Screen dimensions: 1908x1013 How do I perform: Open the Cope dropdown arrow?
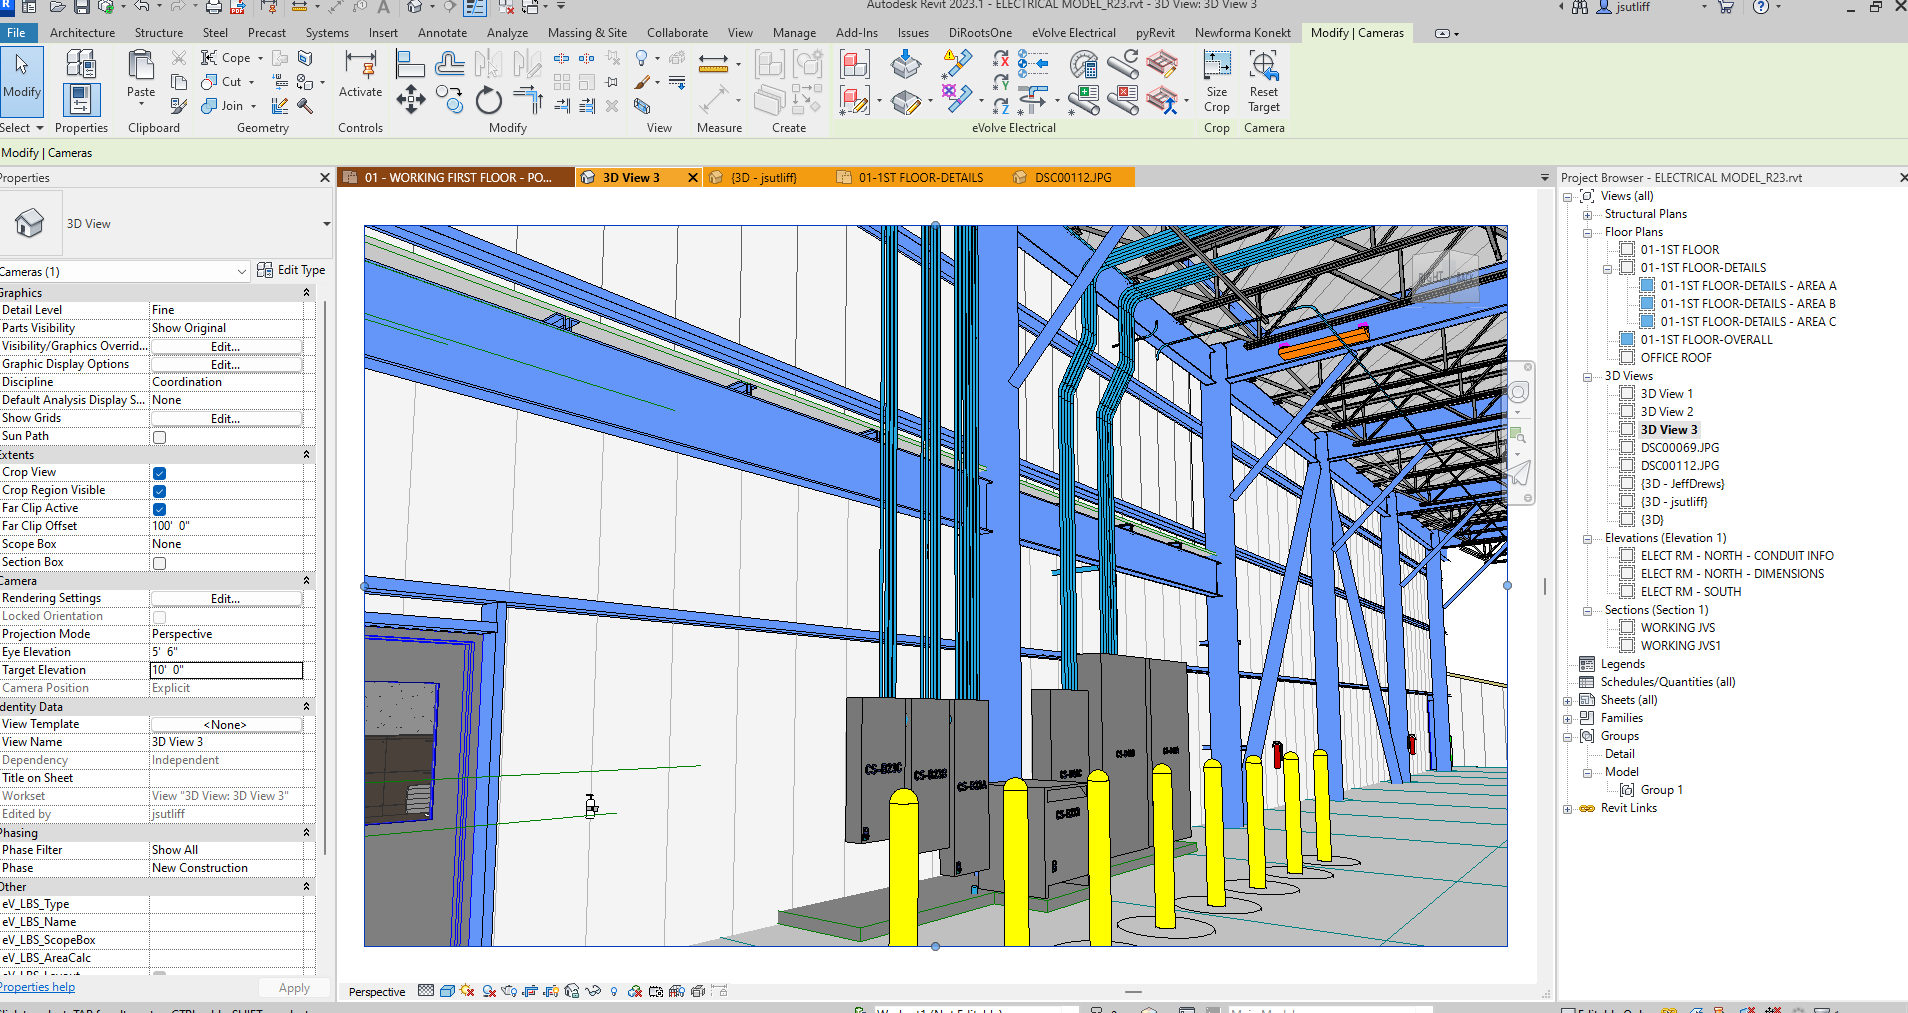tap(260, 58)
